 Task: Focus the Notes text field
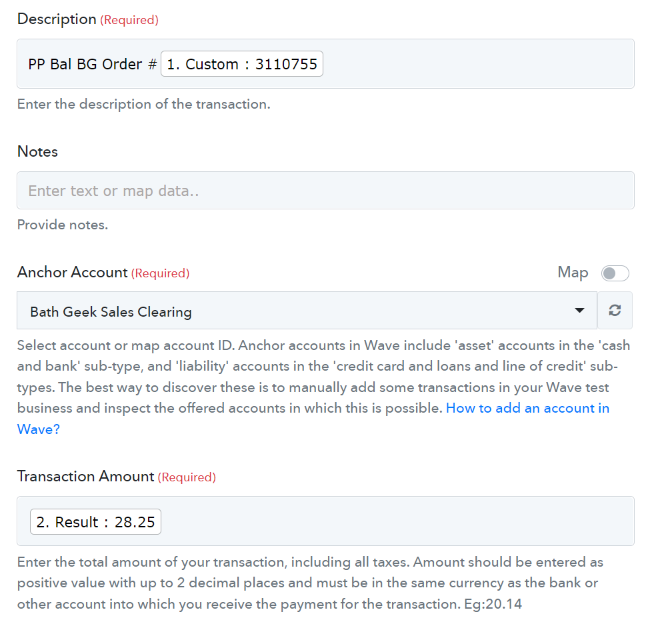click(x=326, y=190)
